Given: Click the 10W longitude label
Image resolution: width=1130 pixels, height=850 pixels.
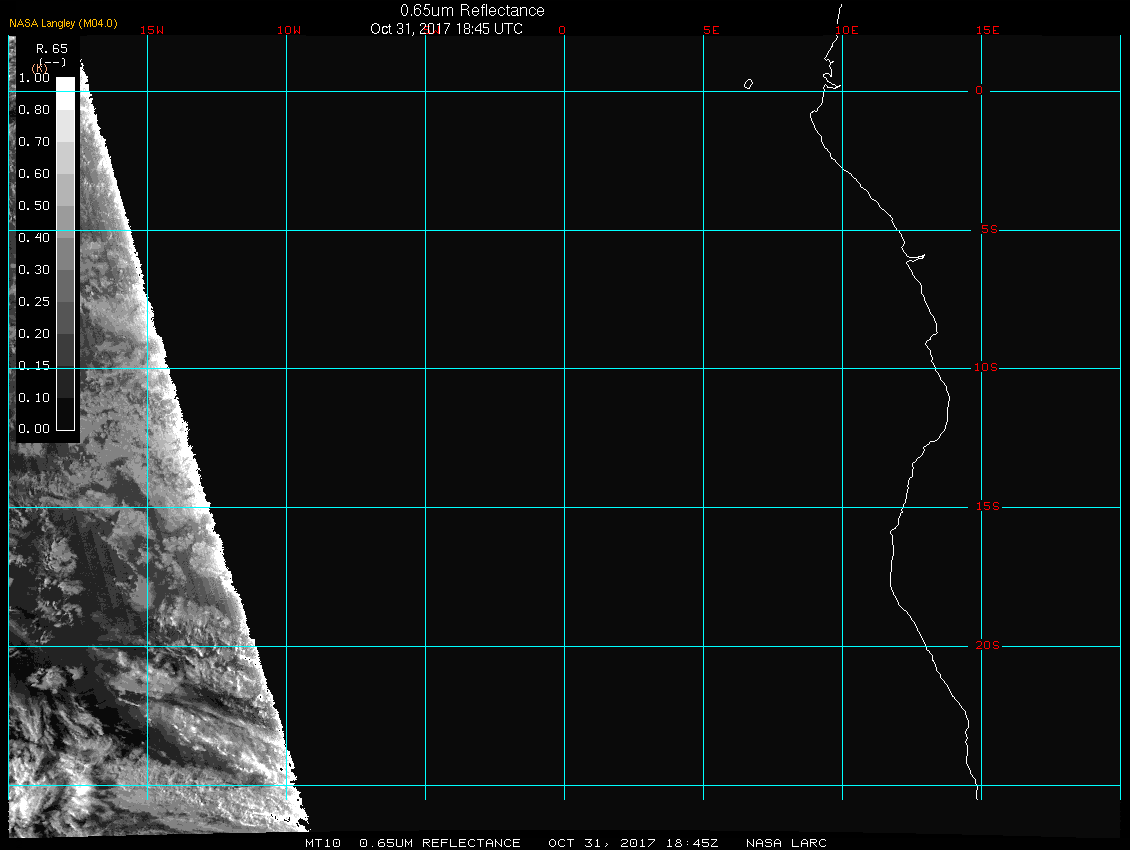Looking at the screenshot, I should [288, 30].
